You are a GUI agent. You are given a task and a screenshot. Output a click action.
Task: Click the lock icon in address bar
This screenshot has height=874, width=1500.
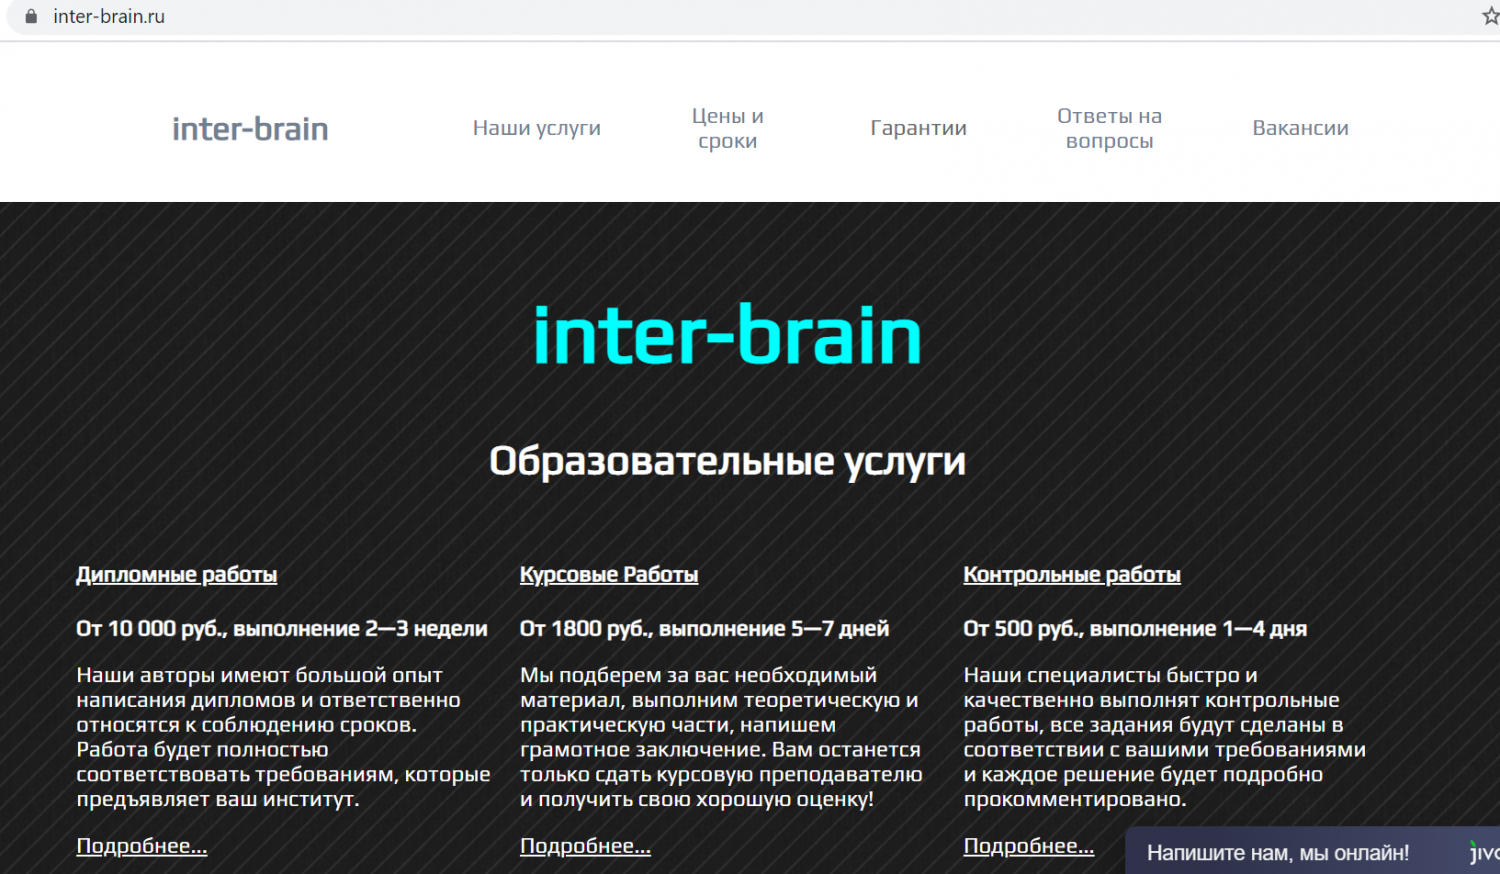pos(31,16)
